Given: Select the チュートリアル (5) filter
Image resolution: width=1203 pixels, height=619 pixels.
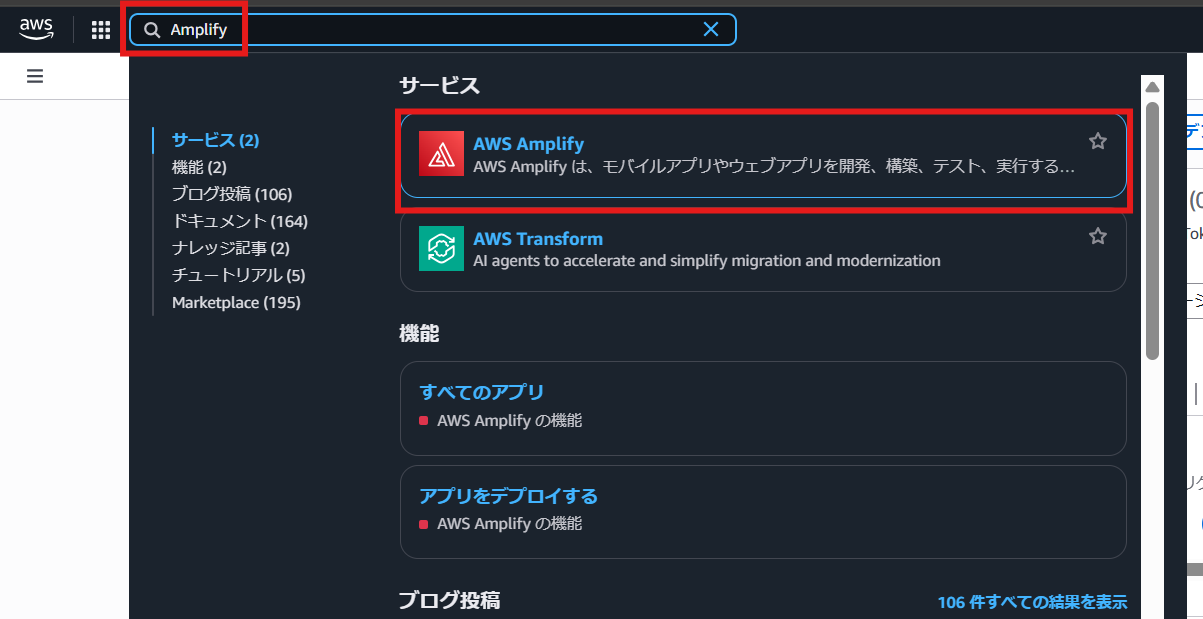Looking at the screenshot, I should coord(239,275).
